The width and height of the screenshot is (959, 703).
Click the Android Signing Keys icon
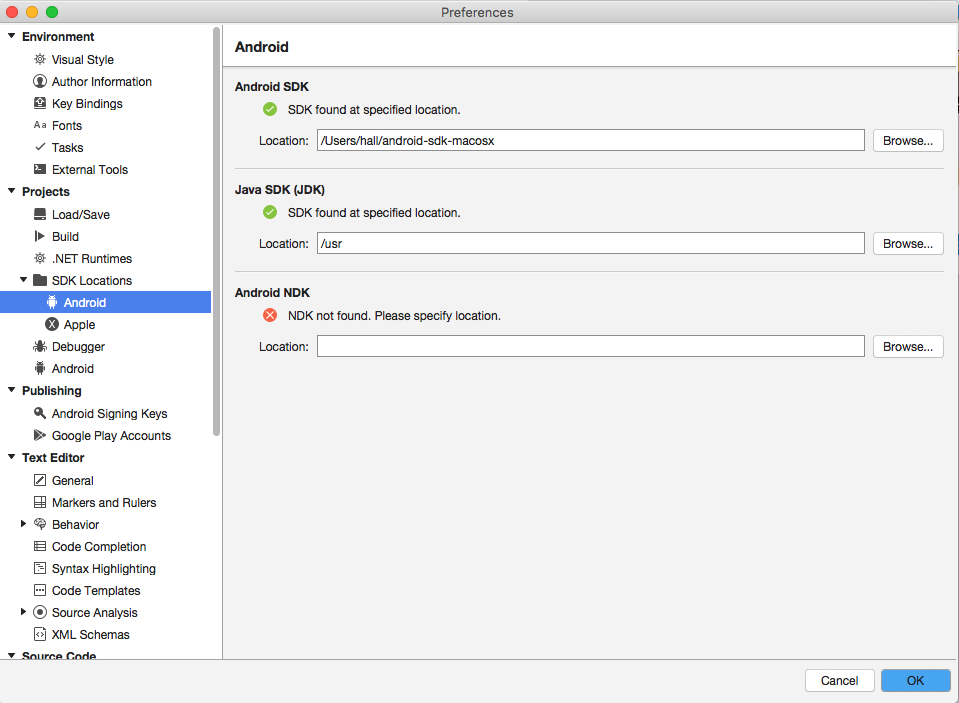click(x=40, y=414)
